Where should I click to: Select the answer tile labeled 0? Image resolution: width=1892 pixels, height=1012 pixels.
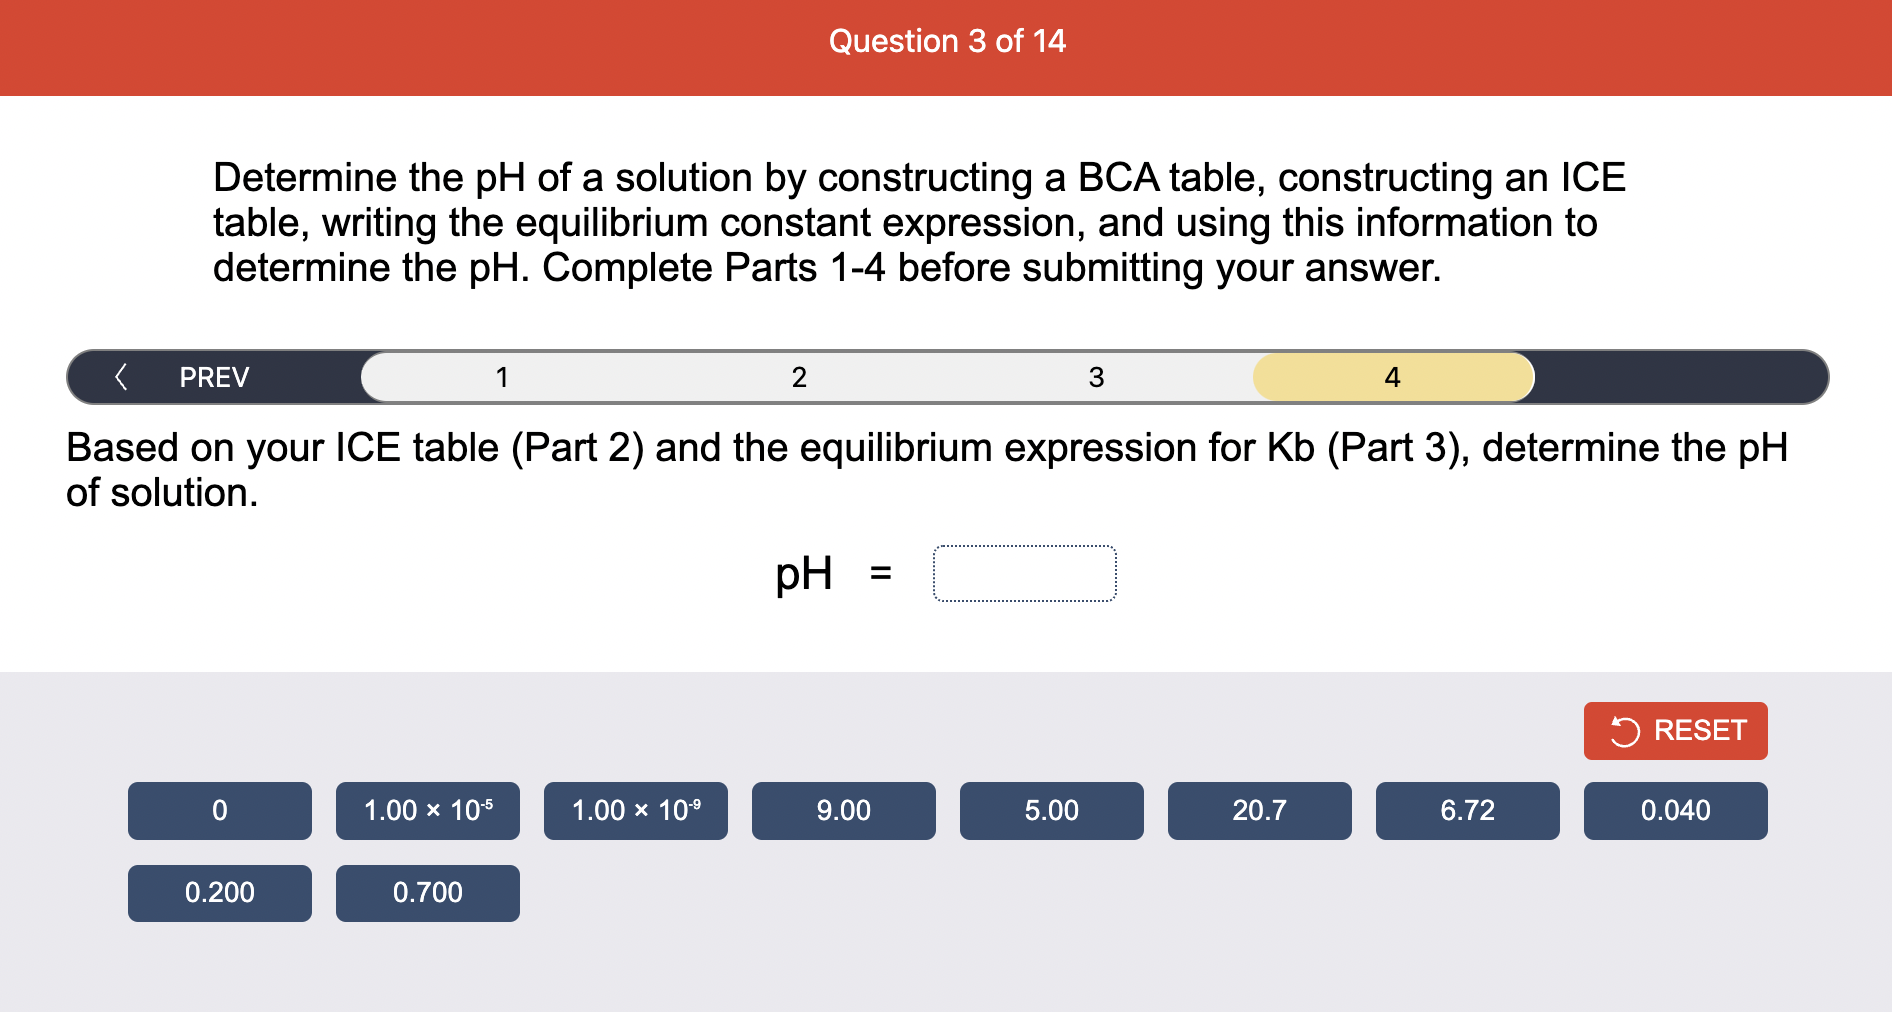tap(219, 811)
